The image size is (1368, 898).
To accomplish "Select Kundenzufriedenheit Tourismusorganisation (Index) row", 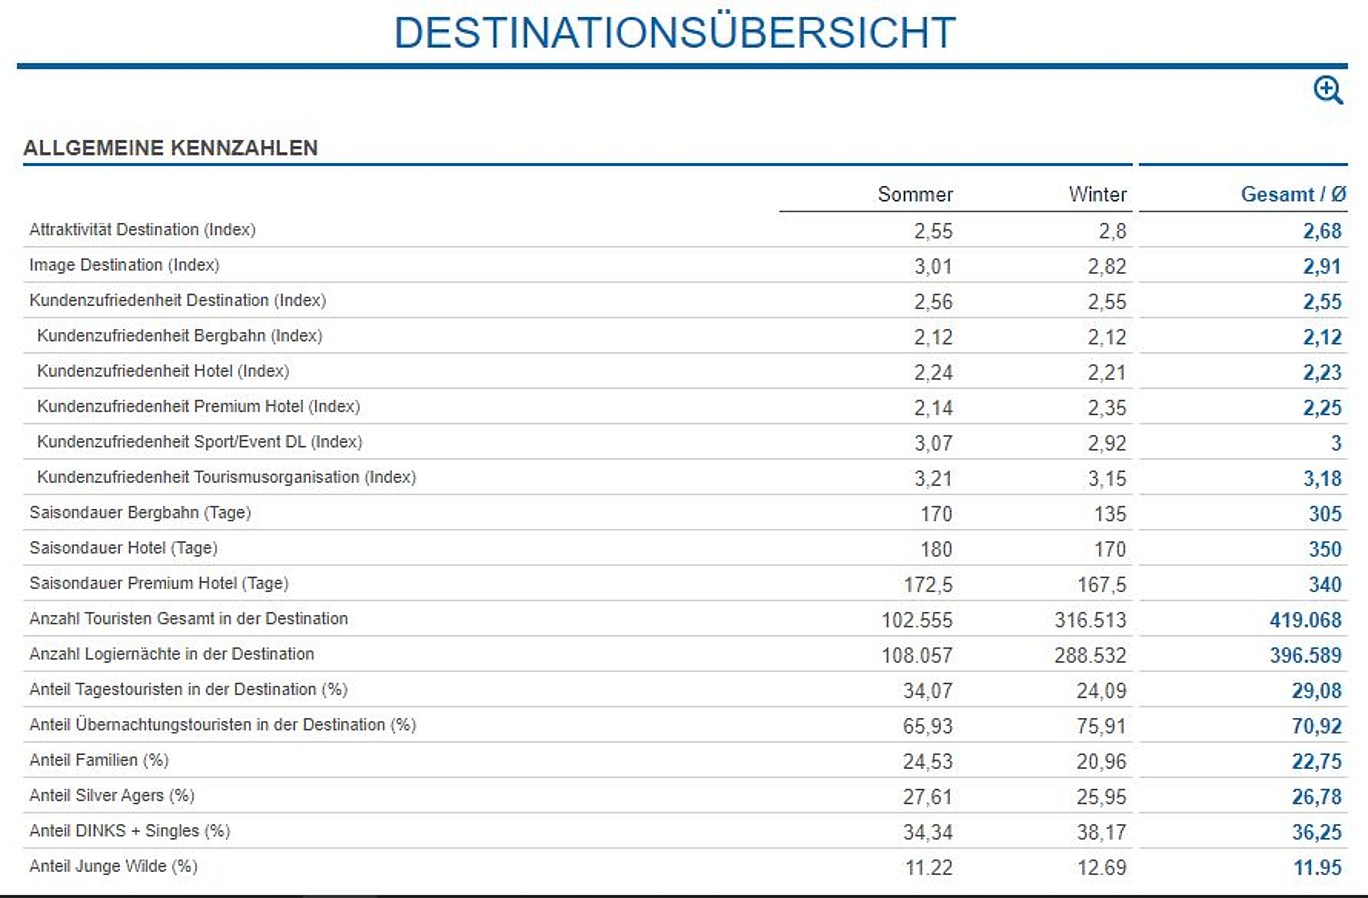I will point(226,478).
